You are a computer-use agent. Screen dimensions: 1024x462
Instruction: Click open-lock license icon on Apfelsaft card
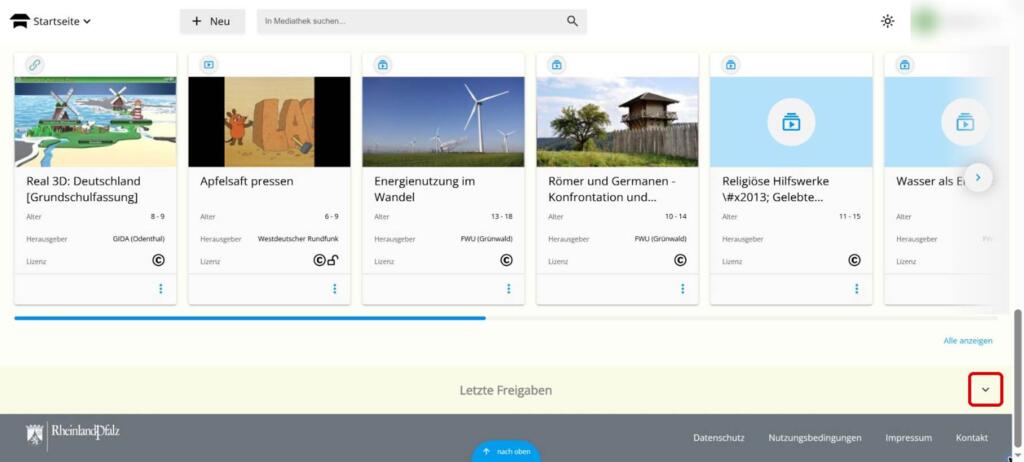click(333, 260)
